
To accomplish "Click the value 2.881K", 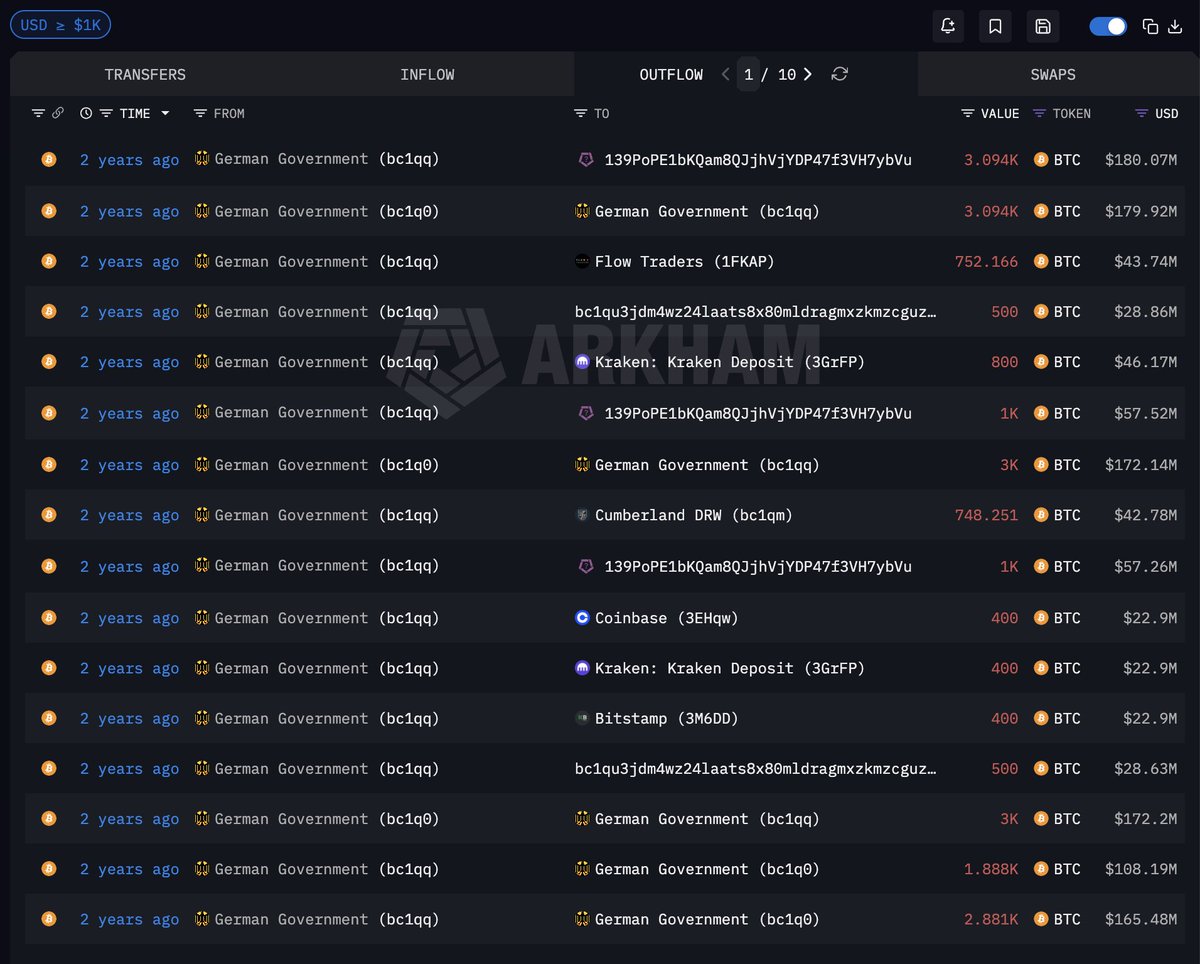I will coord(991,919).
